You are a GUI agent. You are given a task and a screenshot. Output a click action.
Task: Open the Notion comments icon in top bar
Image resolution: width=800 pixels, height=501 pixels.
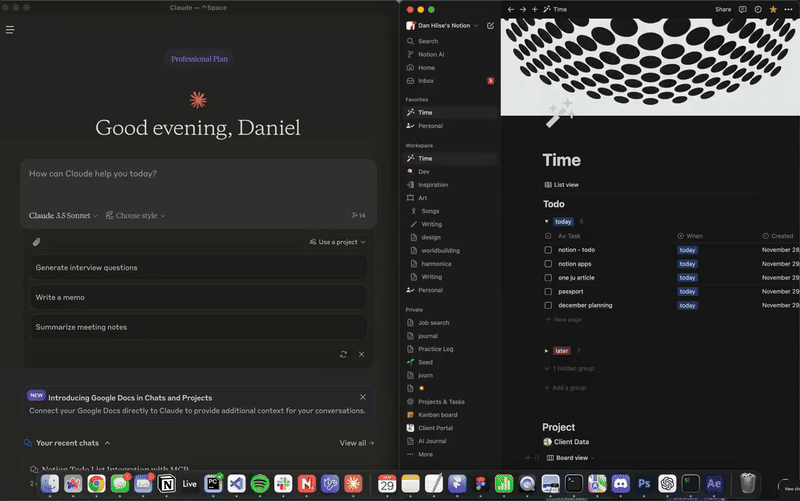click(742, 9)
